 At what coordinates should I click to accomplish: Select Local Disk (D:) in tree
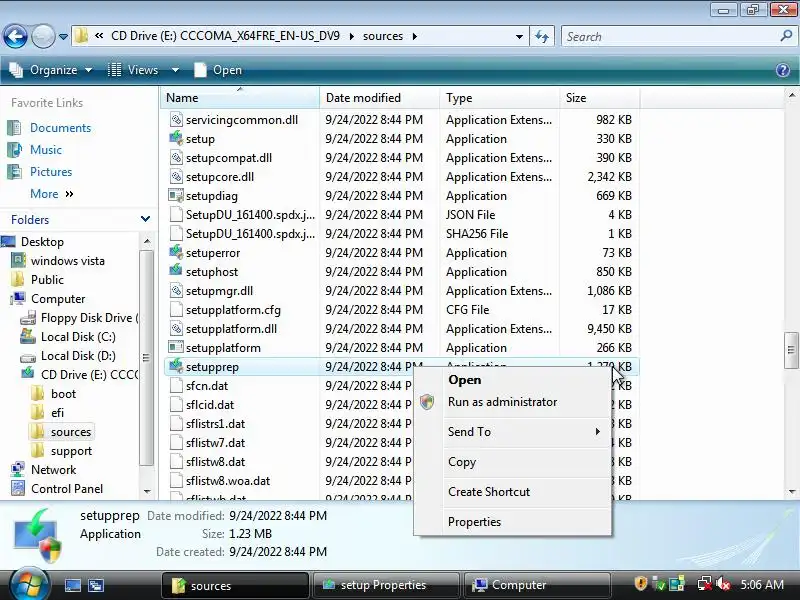78,356
